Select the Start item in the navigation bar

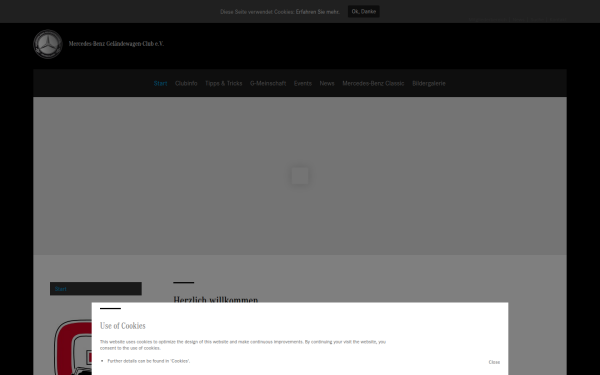(x=160, y=83)
